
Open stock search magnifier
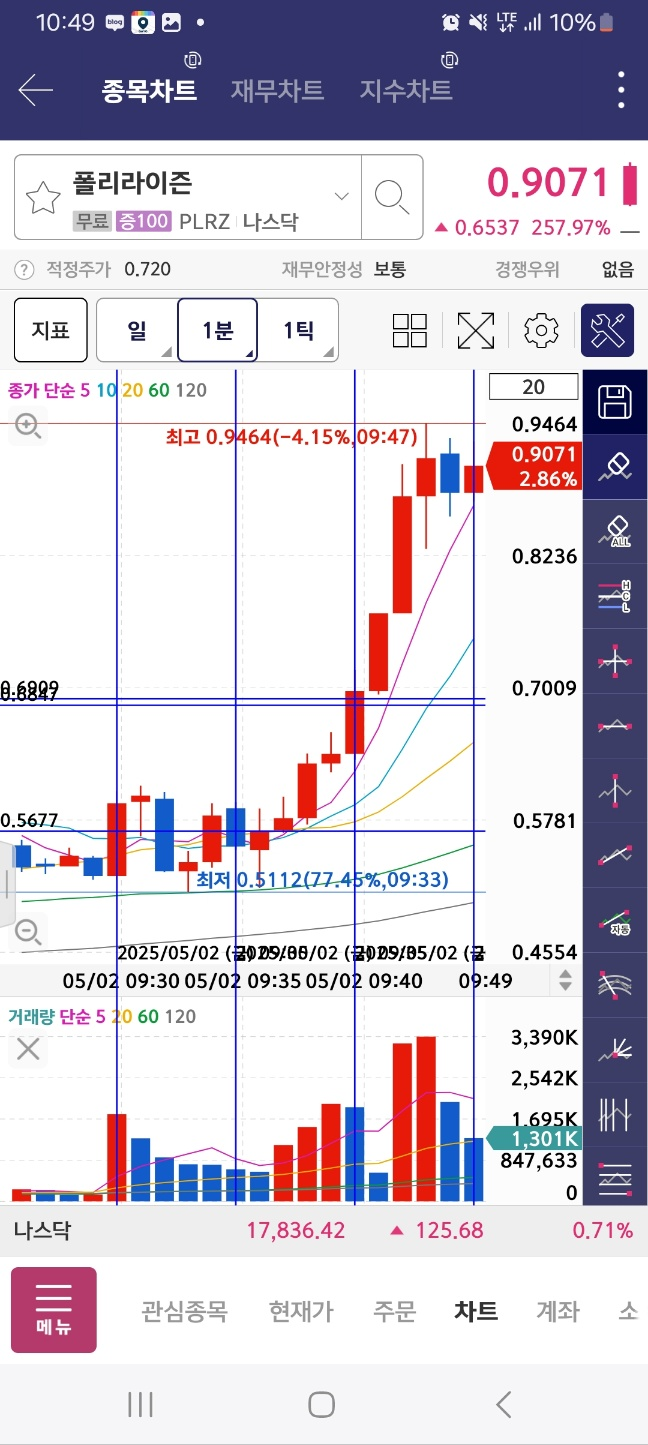[x=392, y=197]
